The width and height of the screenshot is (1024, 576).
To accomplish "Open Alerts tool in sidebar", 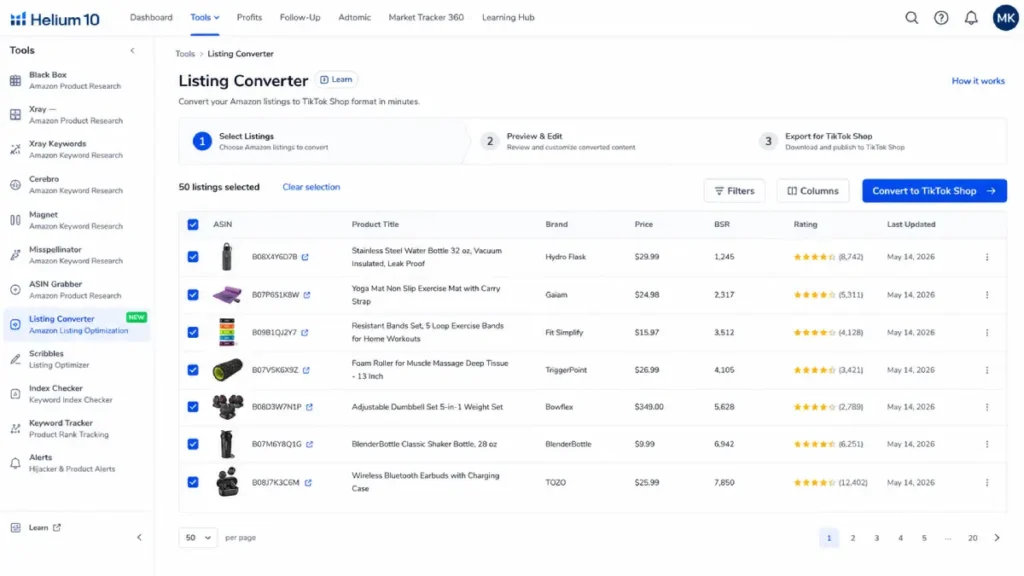I will pos(76,463).
